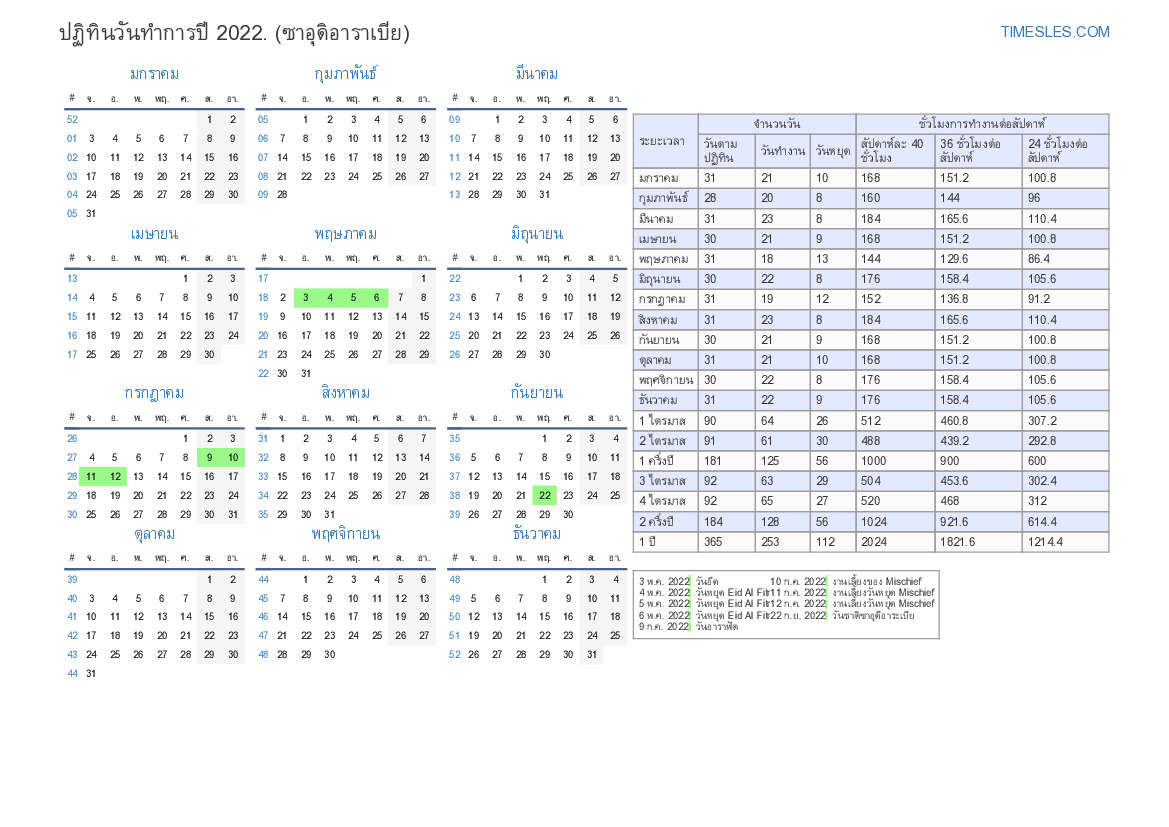Open the ธันวาคม calendar month heading

[536, 534]
